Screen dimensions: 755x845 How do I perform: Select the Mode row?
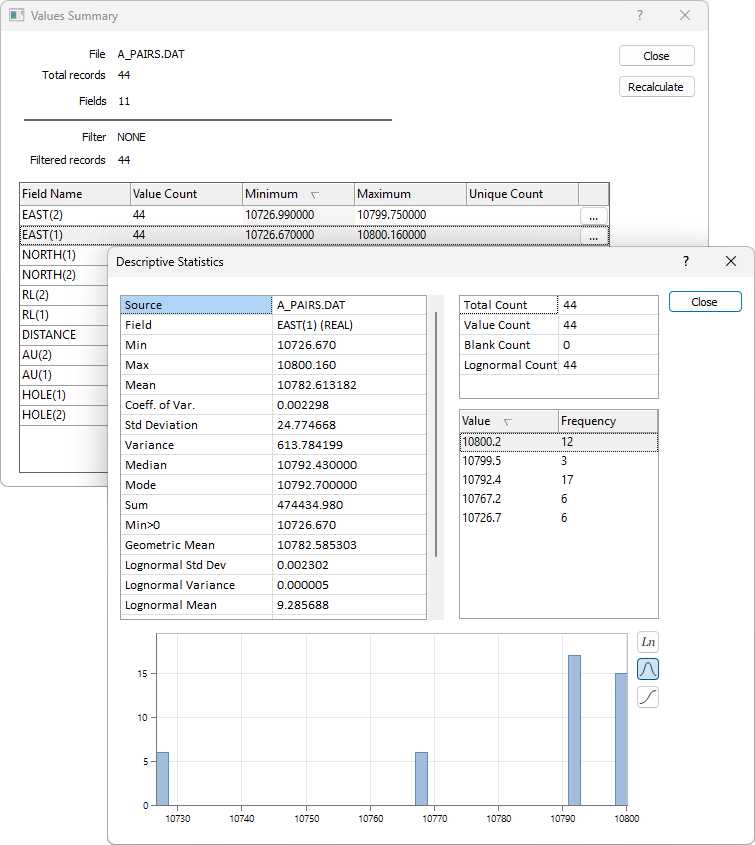click(x=273, y=484)
